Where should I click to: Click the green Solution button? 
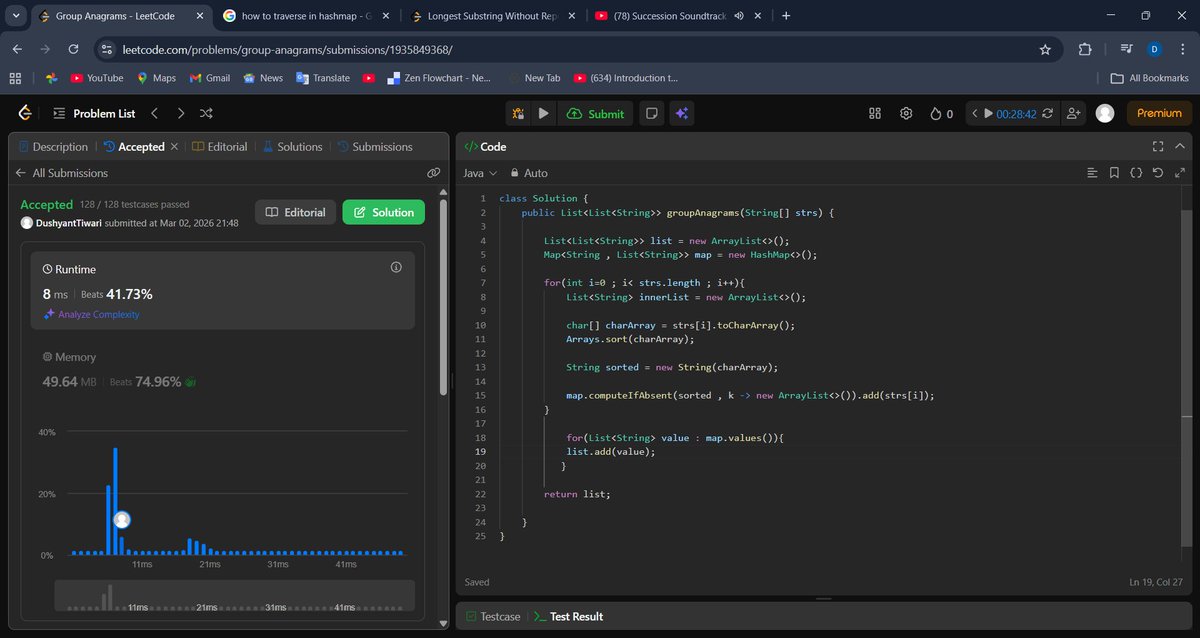coord(384,212)
